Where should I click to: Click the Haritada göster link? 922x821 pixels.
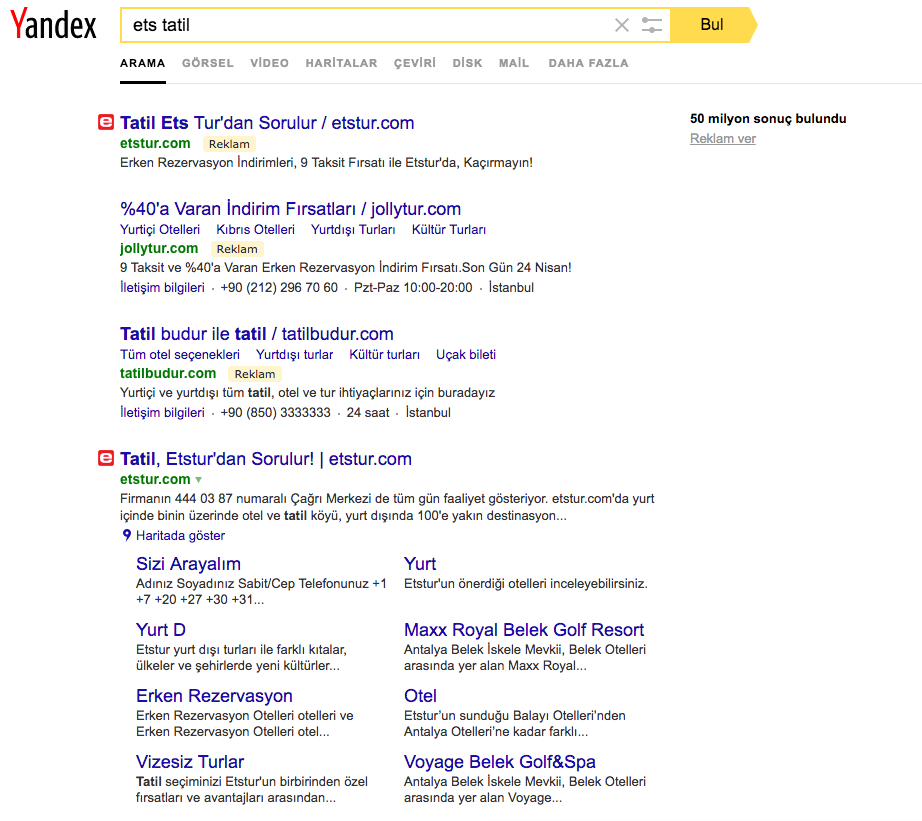pyautogui.click(x=181, y=536)
